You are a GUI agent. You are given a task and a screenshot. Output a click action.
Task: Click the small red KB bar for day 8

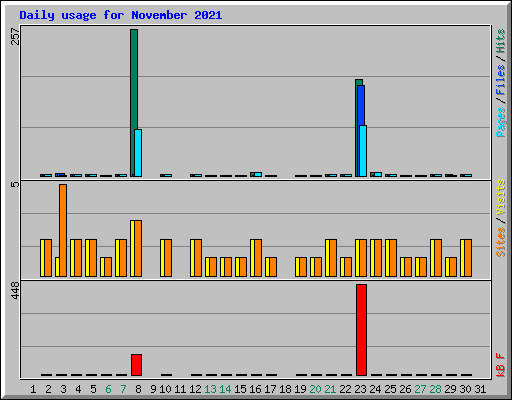(136, 365)
